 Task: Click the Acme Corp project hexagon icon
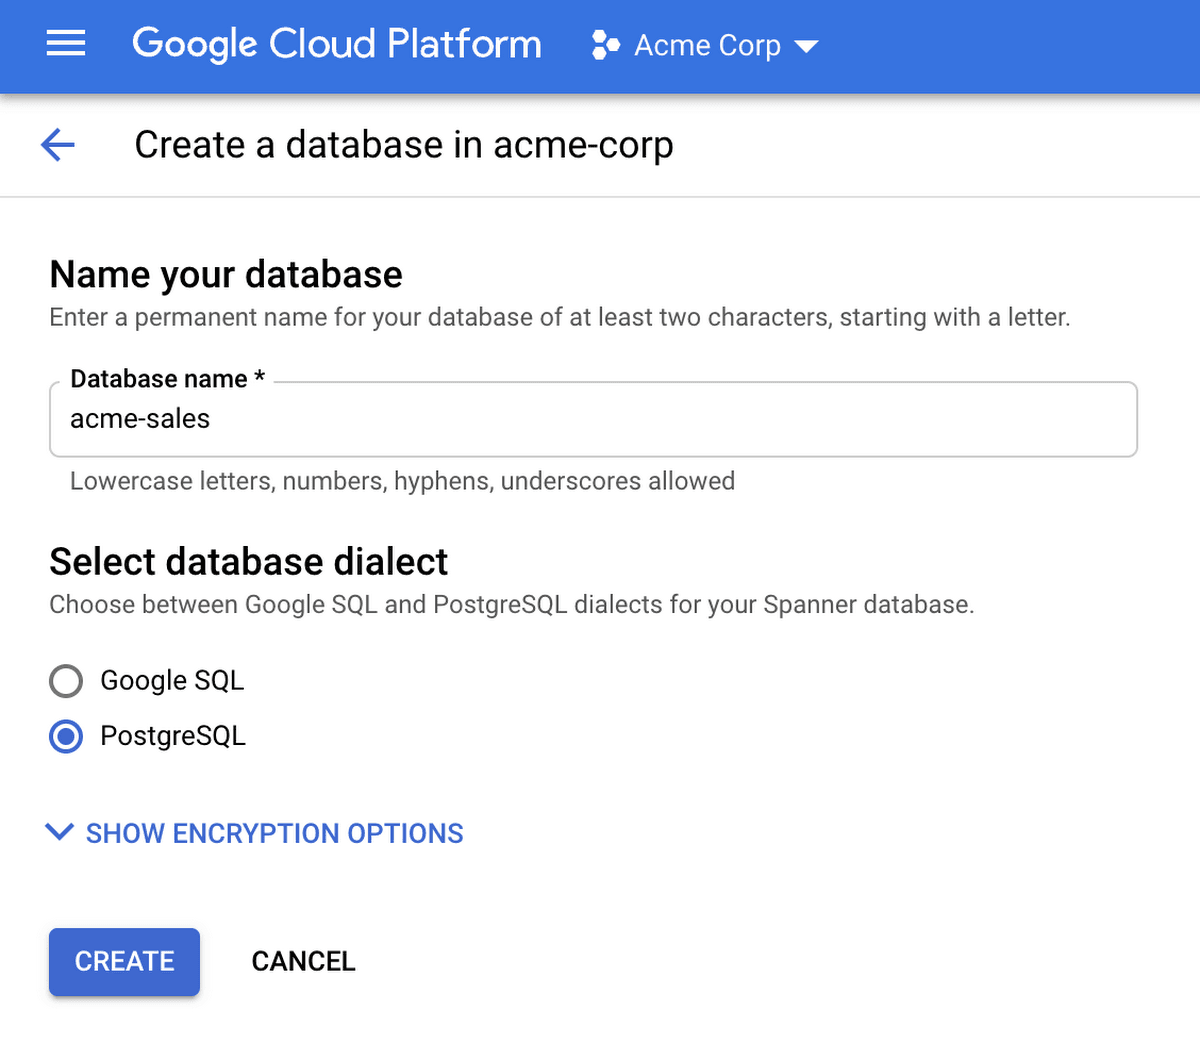point(605,45)
